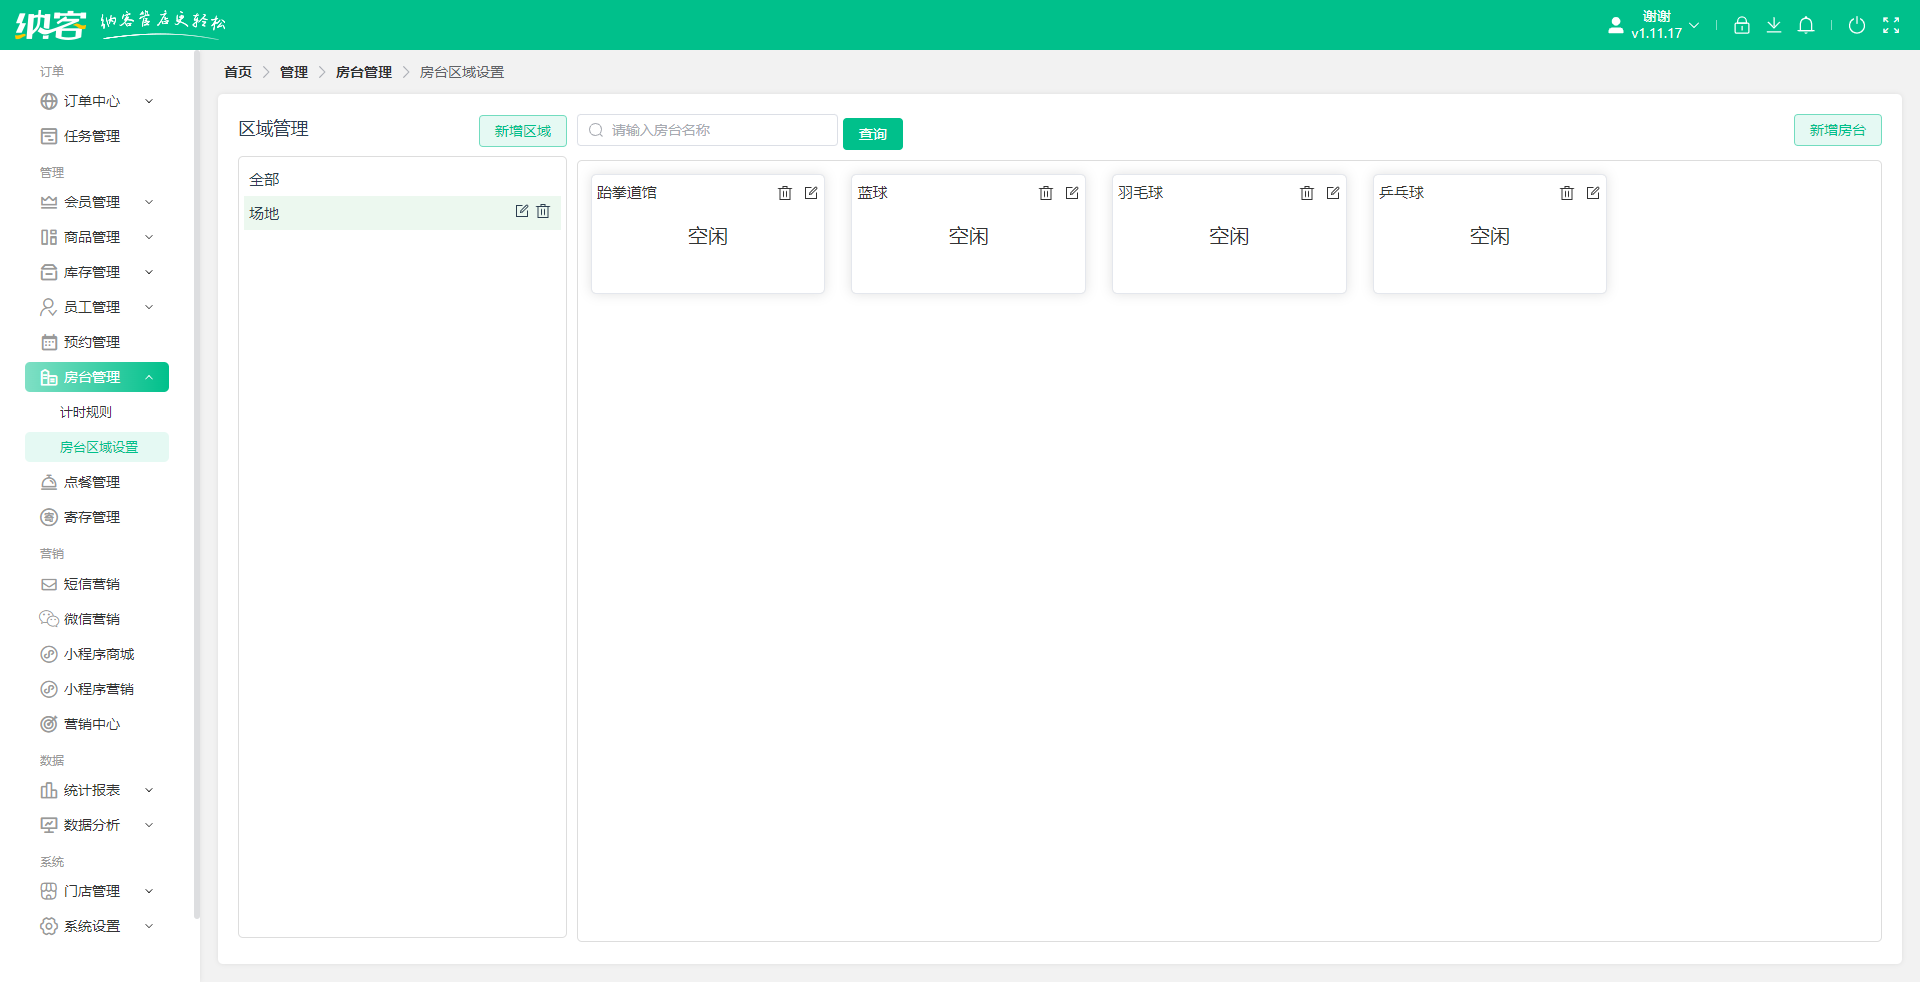The height and width of the screenshot is (982, 1920).
Task: Click the download icon in header
Action: (x=1774, y=25)
